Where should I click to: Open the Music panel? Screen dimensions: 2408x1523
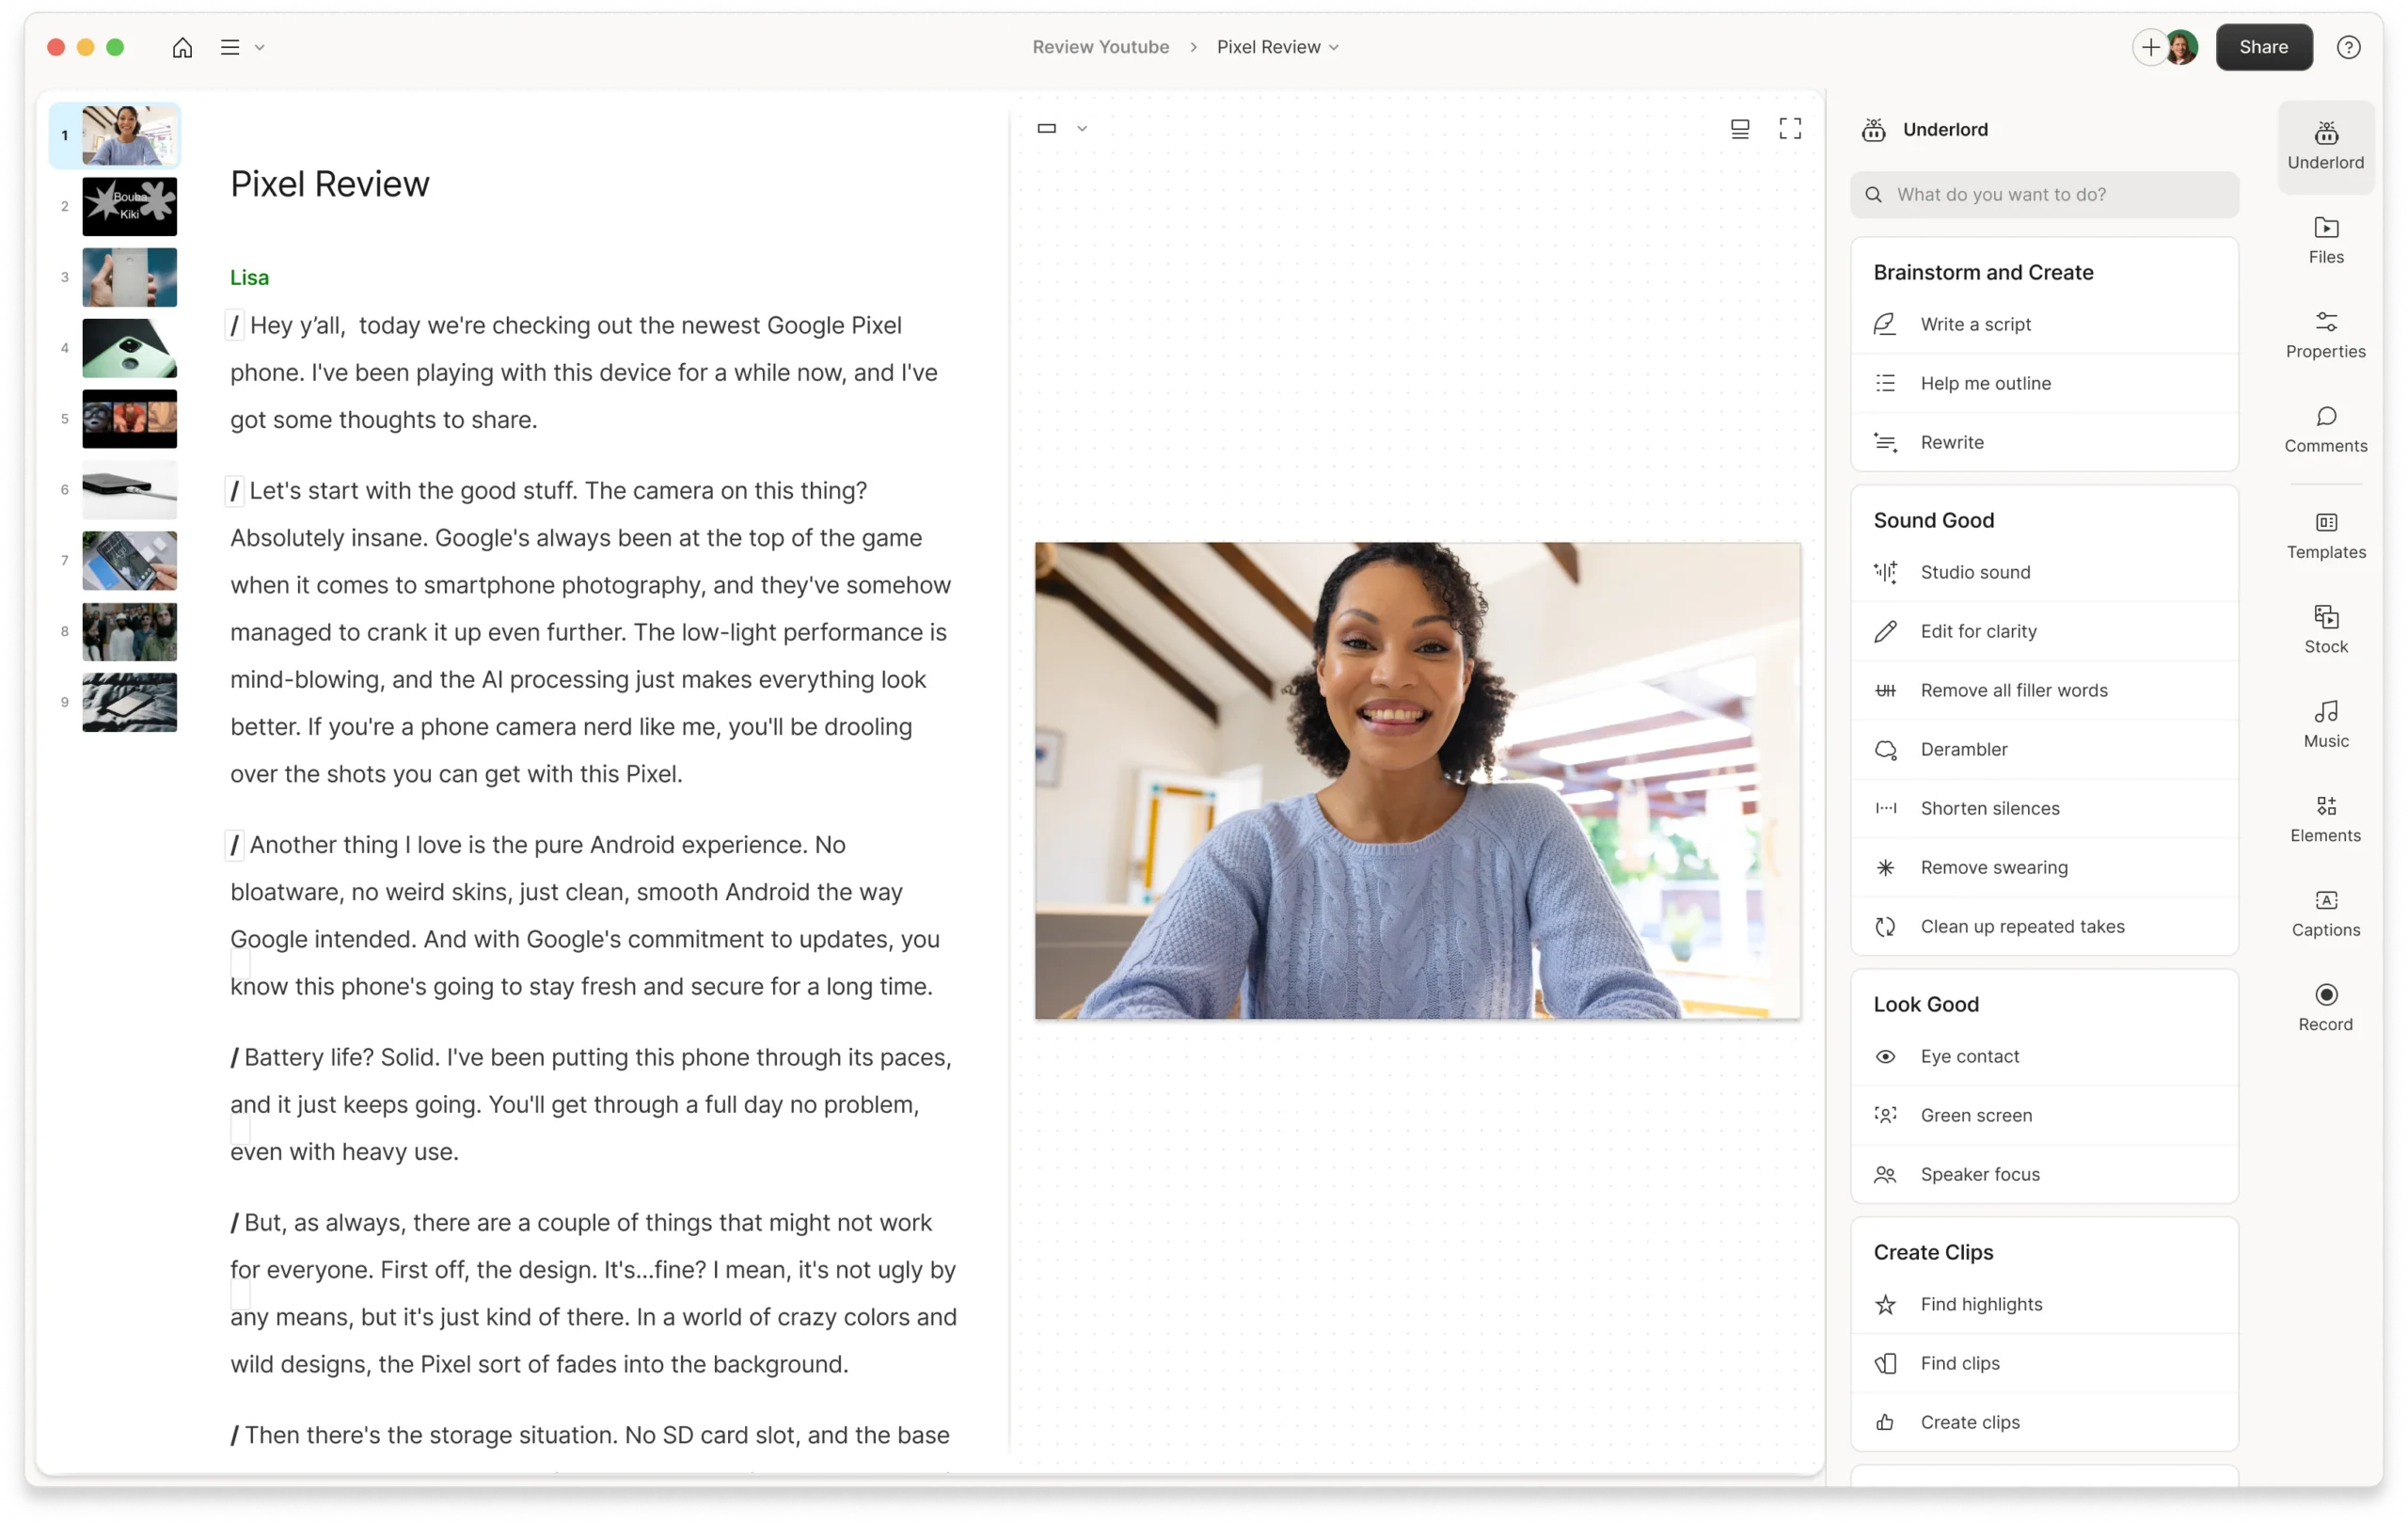pyautogui.click(x=2325, y=723)
